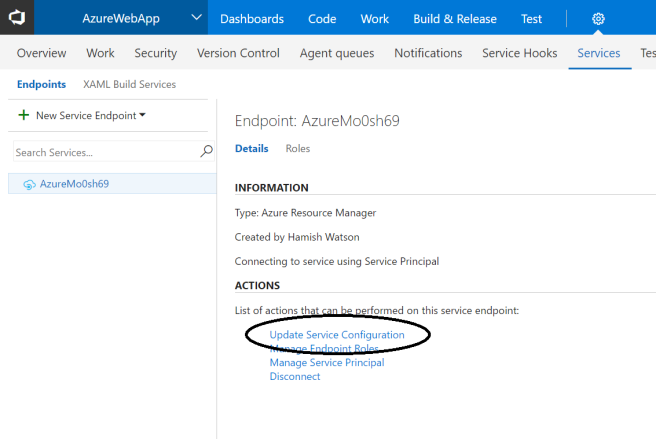Open the Code hub
The width and height of the screenshot is (656, 439).
(x=322, y=19)
